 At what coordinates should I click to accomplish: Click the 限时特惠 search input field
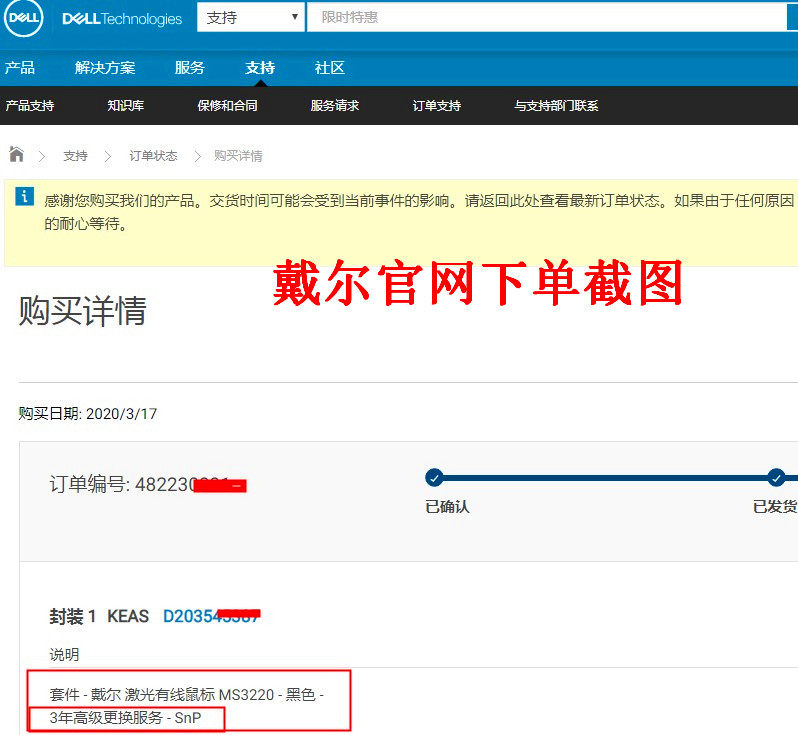click(547, 17)
